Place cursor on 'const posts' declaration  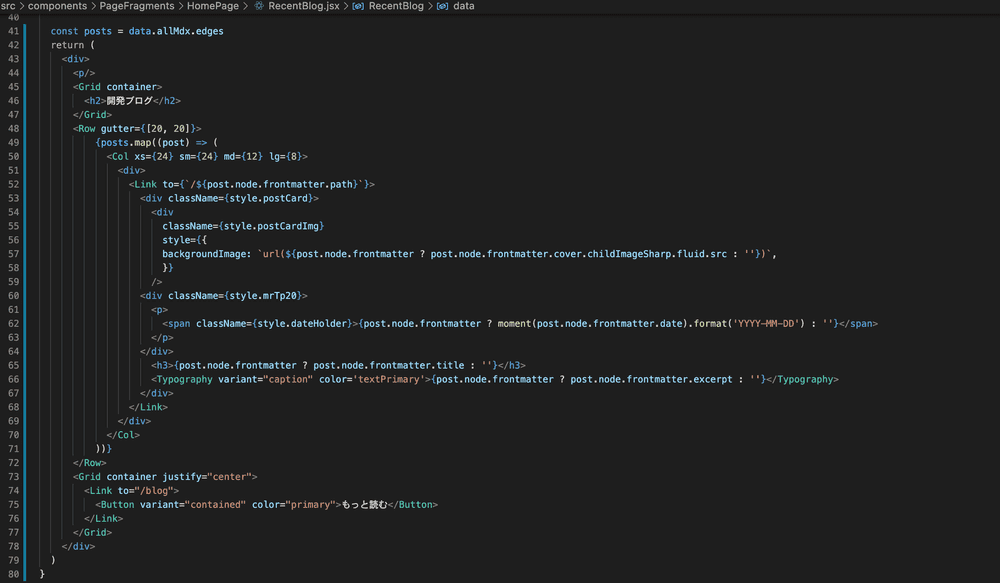(x=81, y=31)
